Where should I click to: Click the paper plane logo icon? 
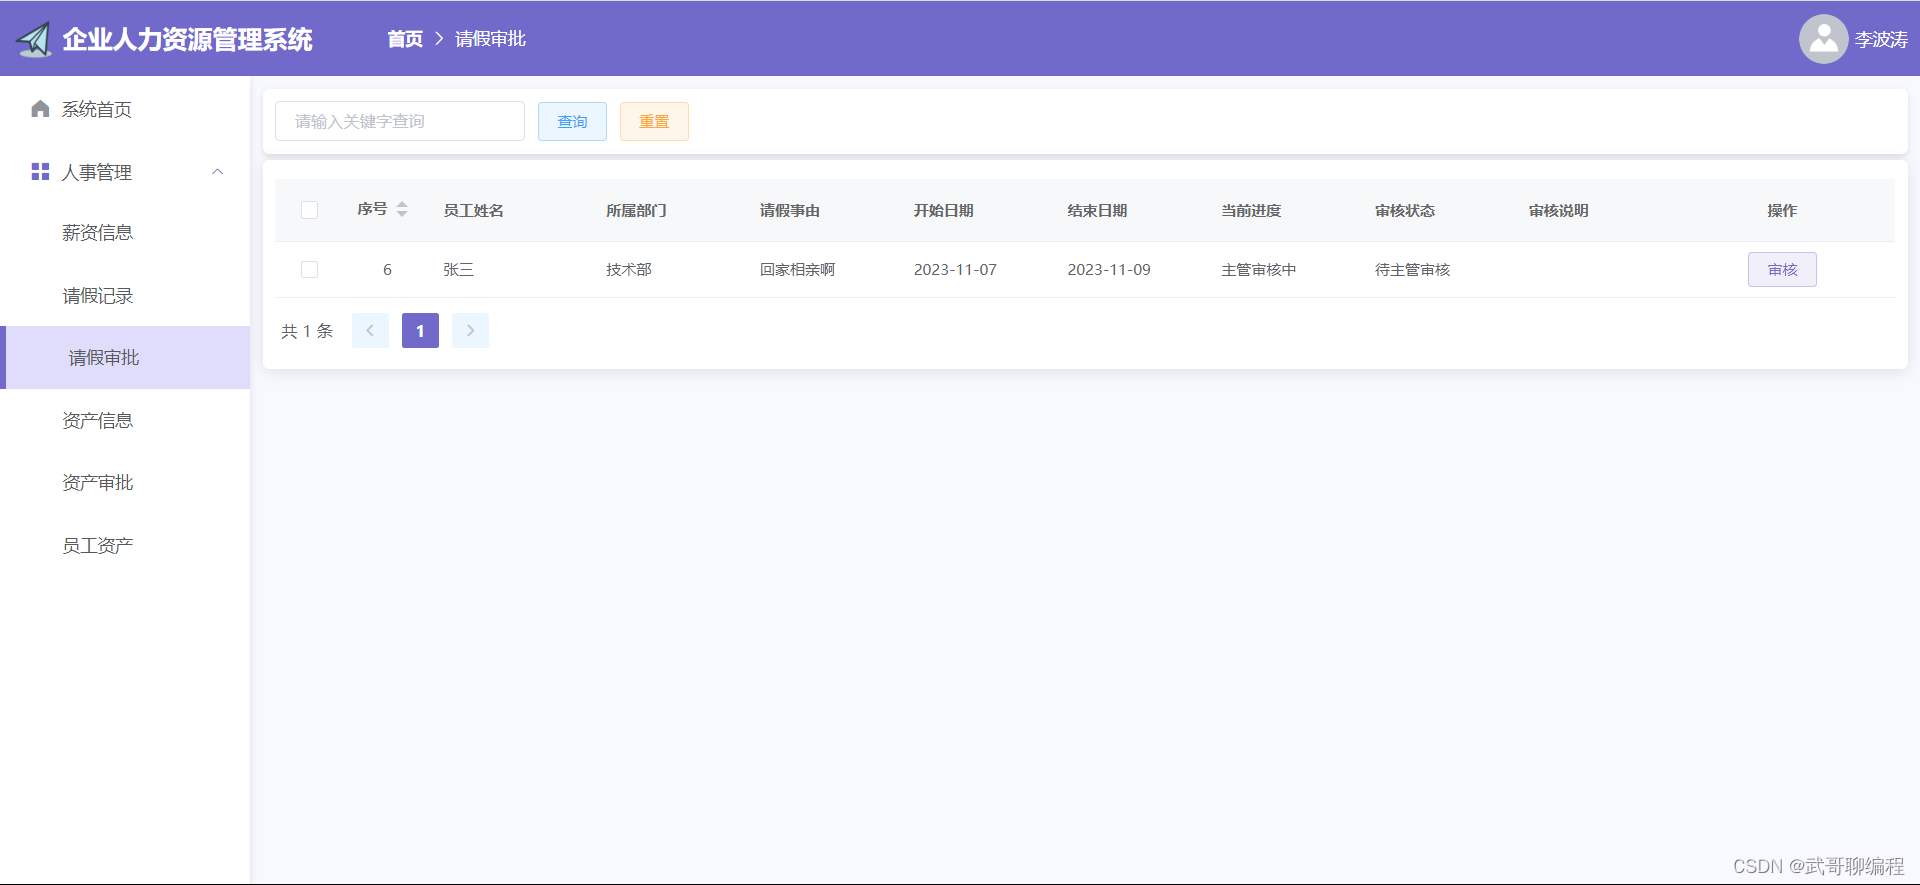(33, 40)
